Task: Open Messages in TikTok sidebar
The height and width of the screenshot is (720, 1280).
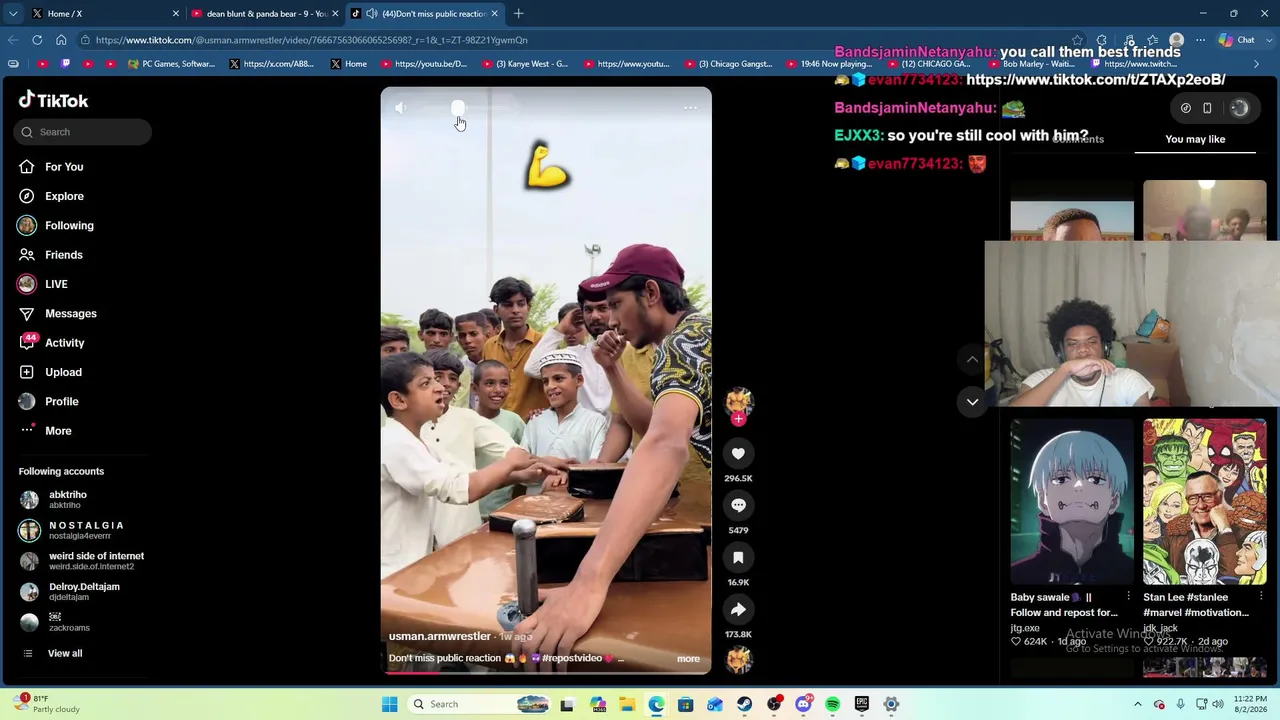Action: pyautogui.click(x=58, y=314)
